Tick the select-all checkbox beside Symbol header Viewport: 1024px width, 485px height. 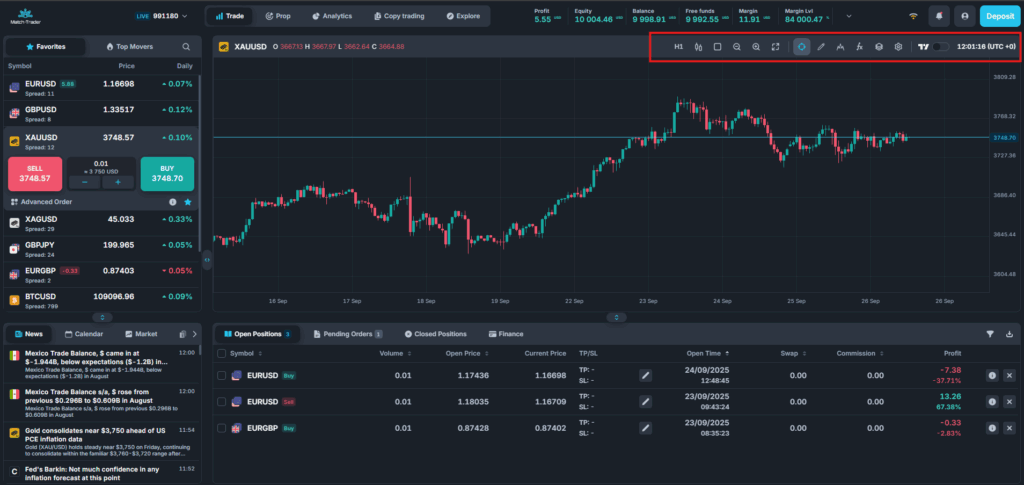coord(221,353)
